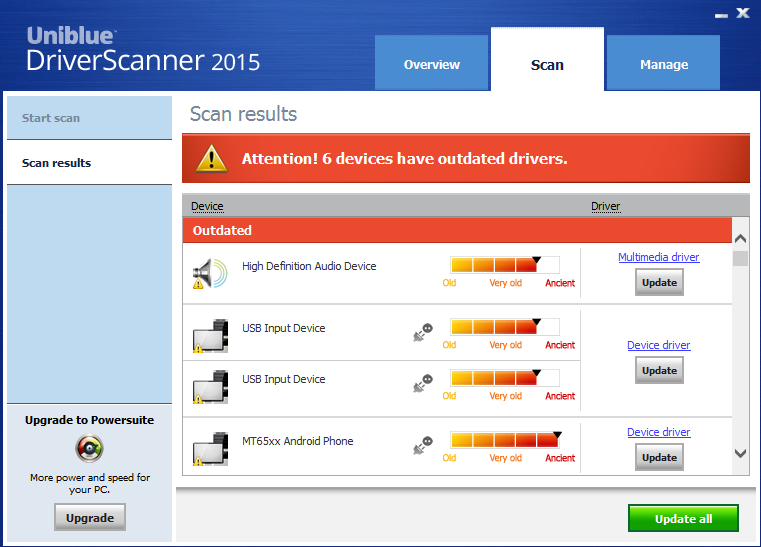Choose Start scan in the sidebar

[89, 118]
